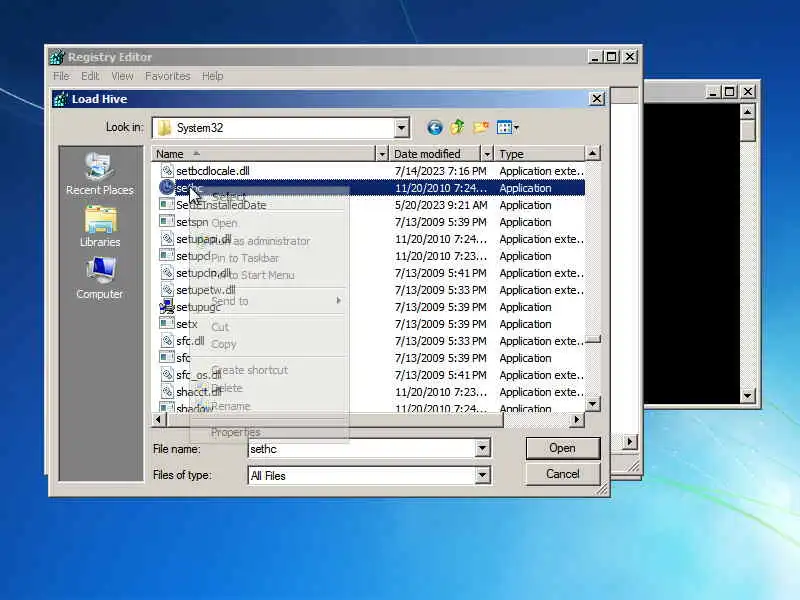This screenshot has width=800, height=600.
Task: Click the file list horizontal scrollbar thumb
Action: (335, 419)
